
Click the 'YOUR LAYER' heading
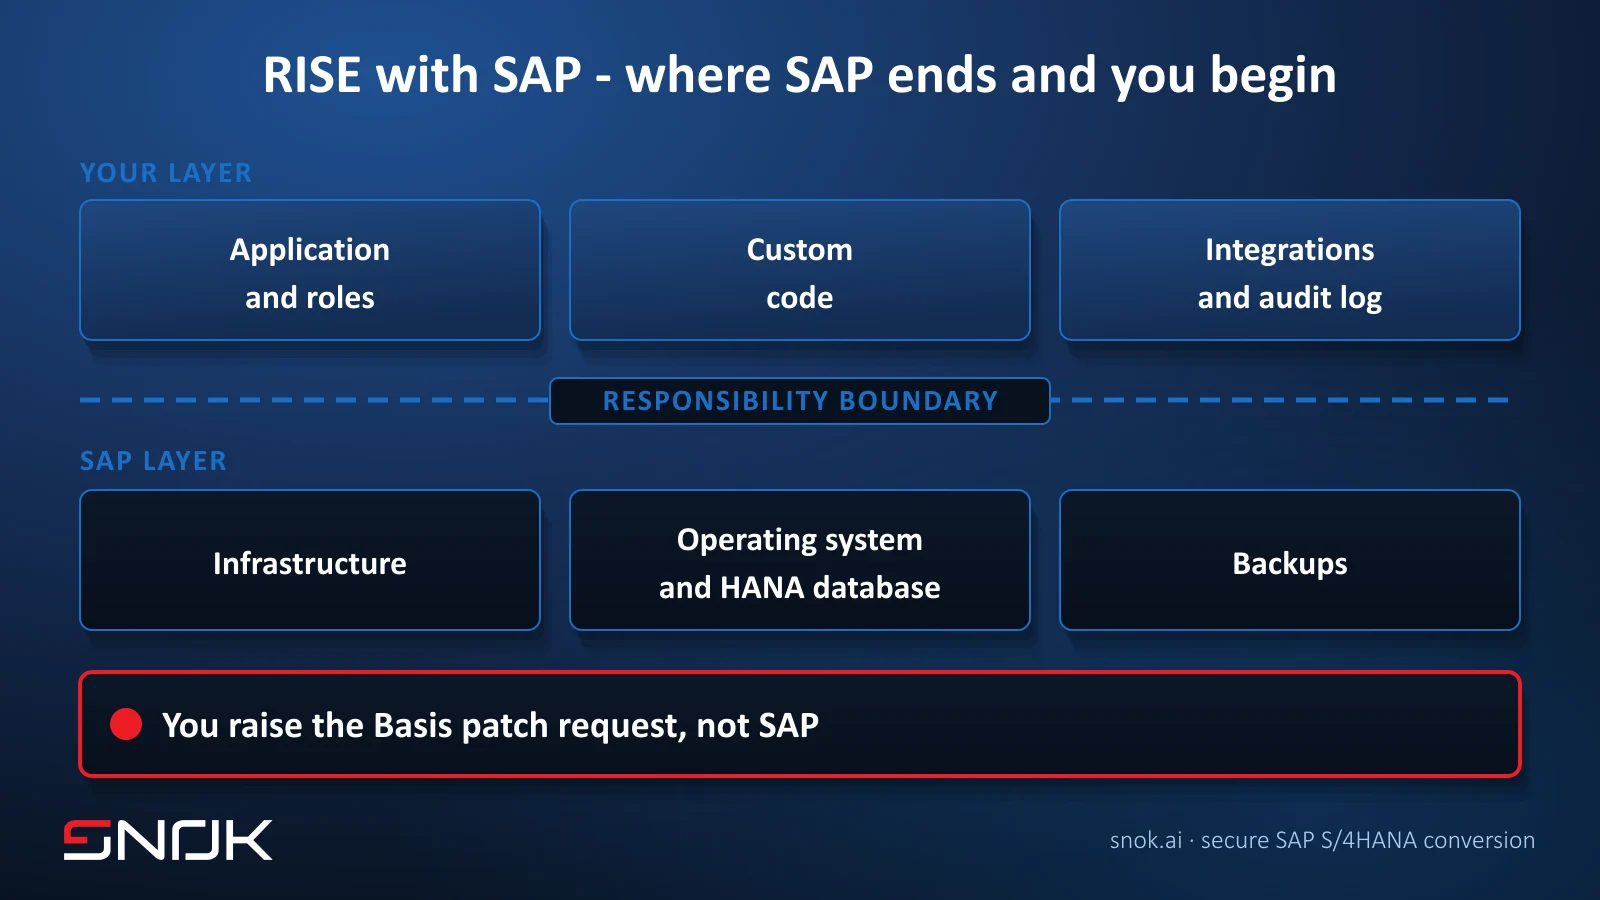pos(166,173)
